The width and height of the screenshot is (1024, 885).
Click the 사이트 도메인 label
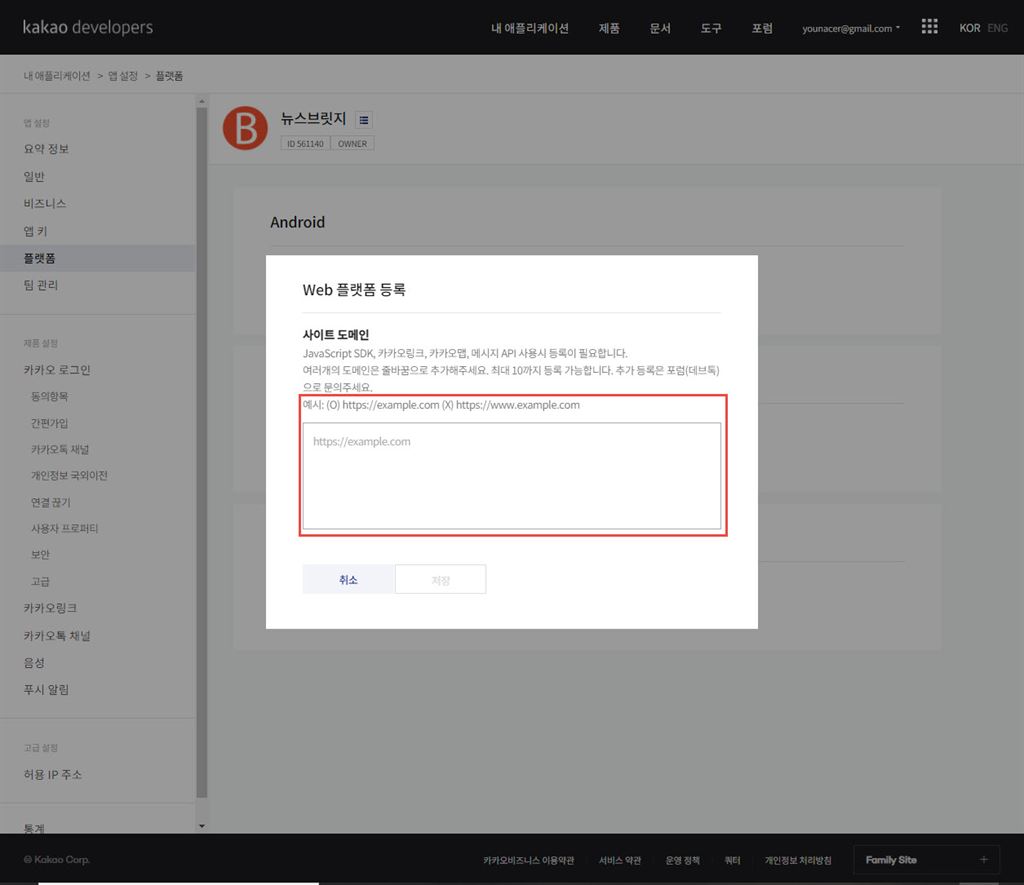click(x=336, y=334)
